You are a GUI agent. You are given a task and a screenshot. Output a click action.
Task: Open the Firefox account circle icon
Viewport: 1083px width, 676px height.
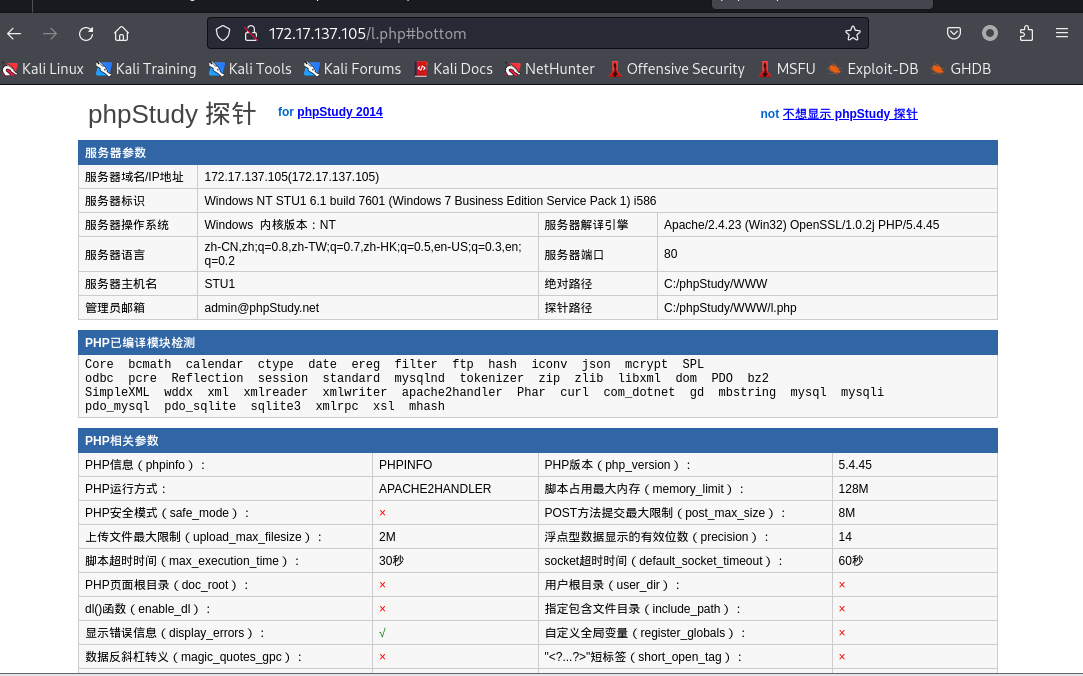pyautogui.click(x=990, y=33)
